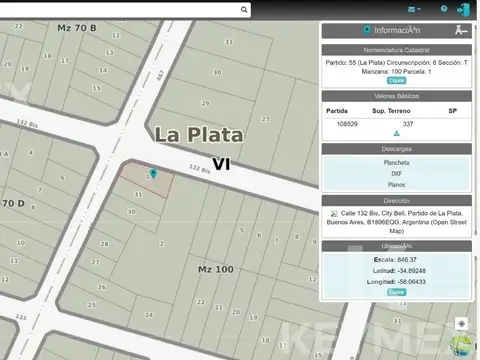Click the Información location pin icon

click(x=367, y=31)
